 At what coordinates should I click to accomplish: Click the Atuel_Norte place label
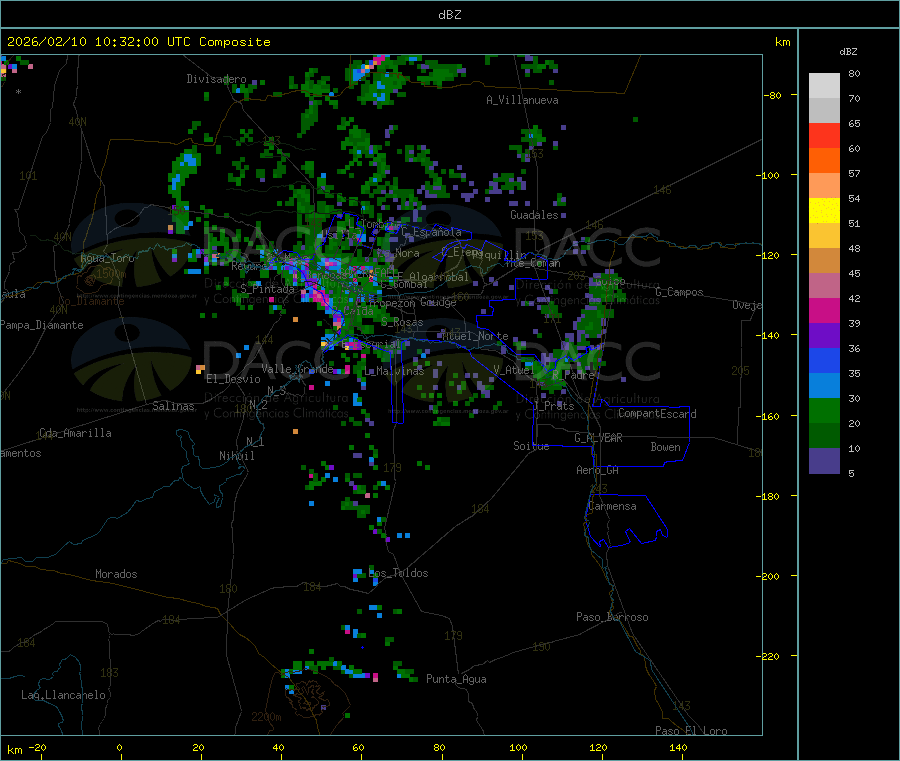point(475,336)
